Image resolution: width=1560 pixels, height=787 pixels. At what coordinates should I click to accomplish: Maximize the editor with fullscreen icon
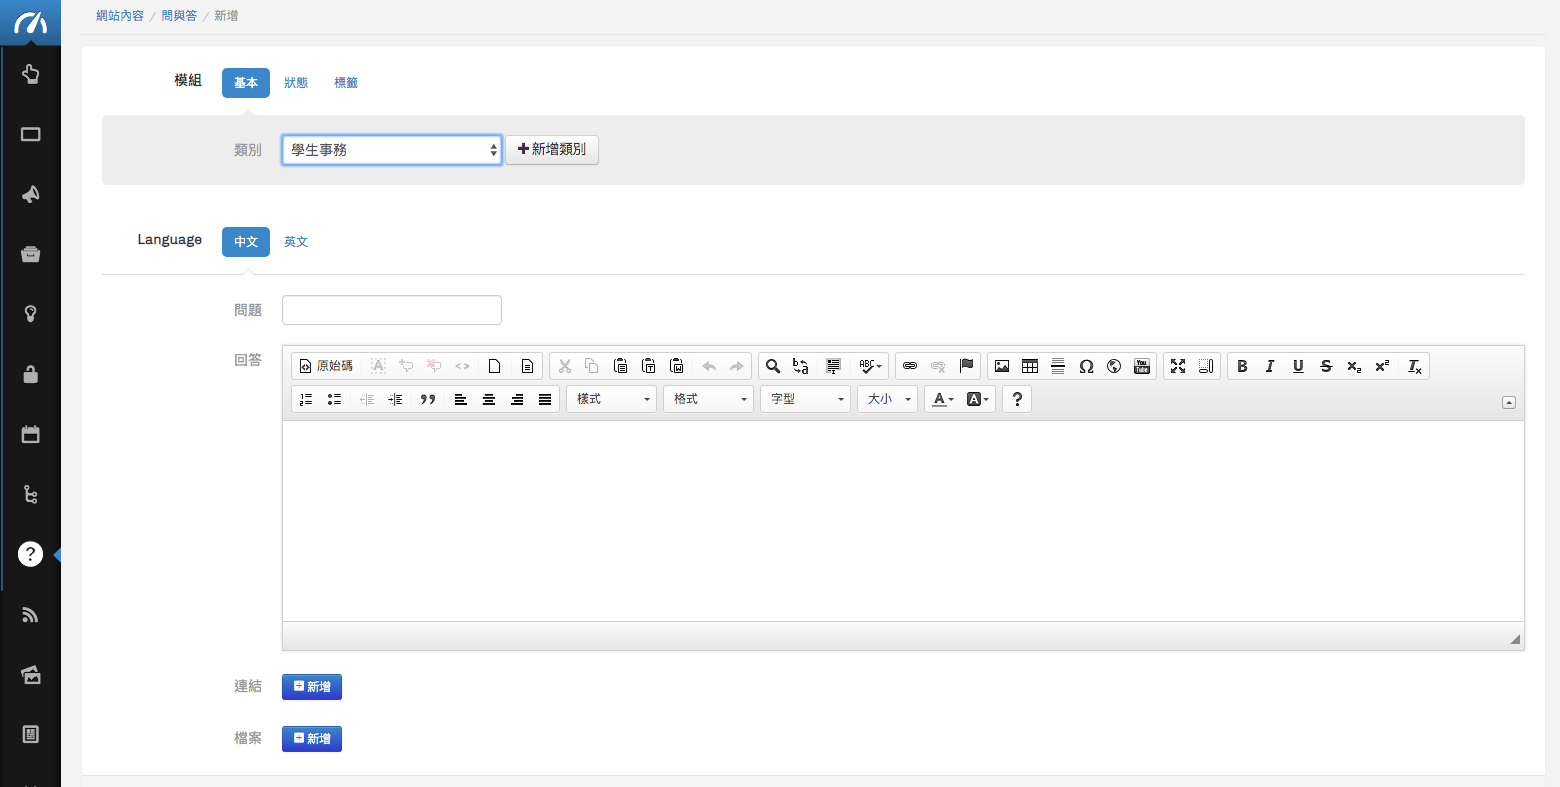pos(1178,366)
